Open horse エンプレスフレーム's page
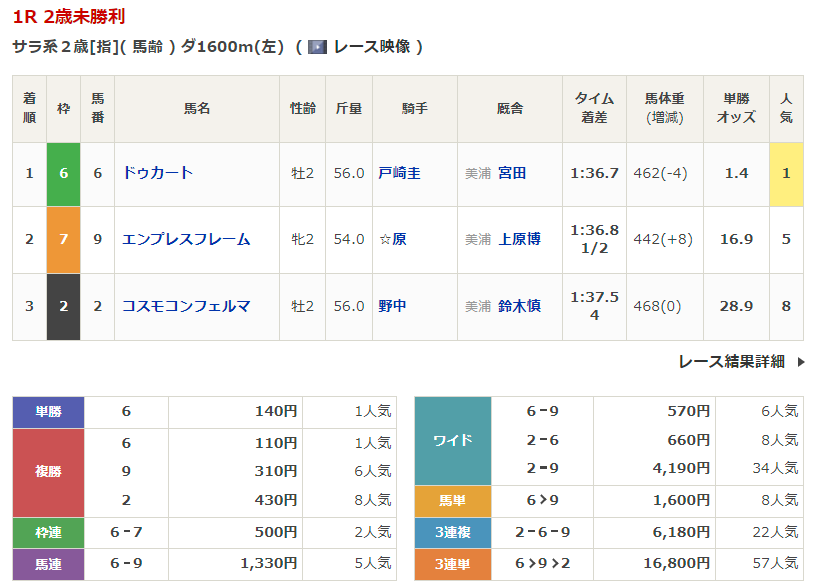Screen dimensions: 817x585 click(x=185, y=239)
